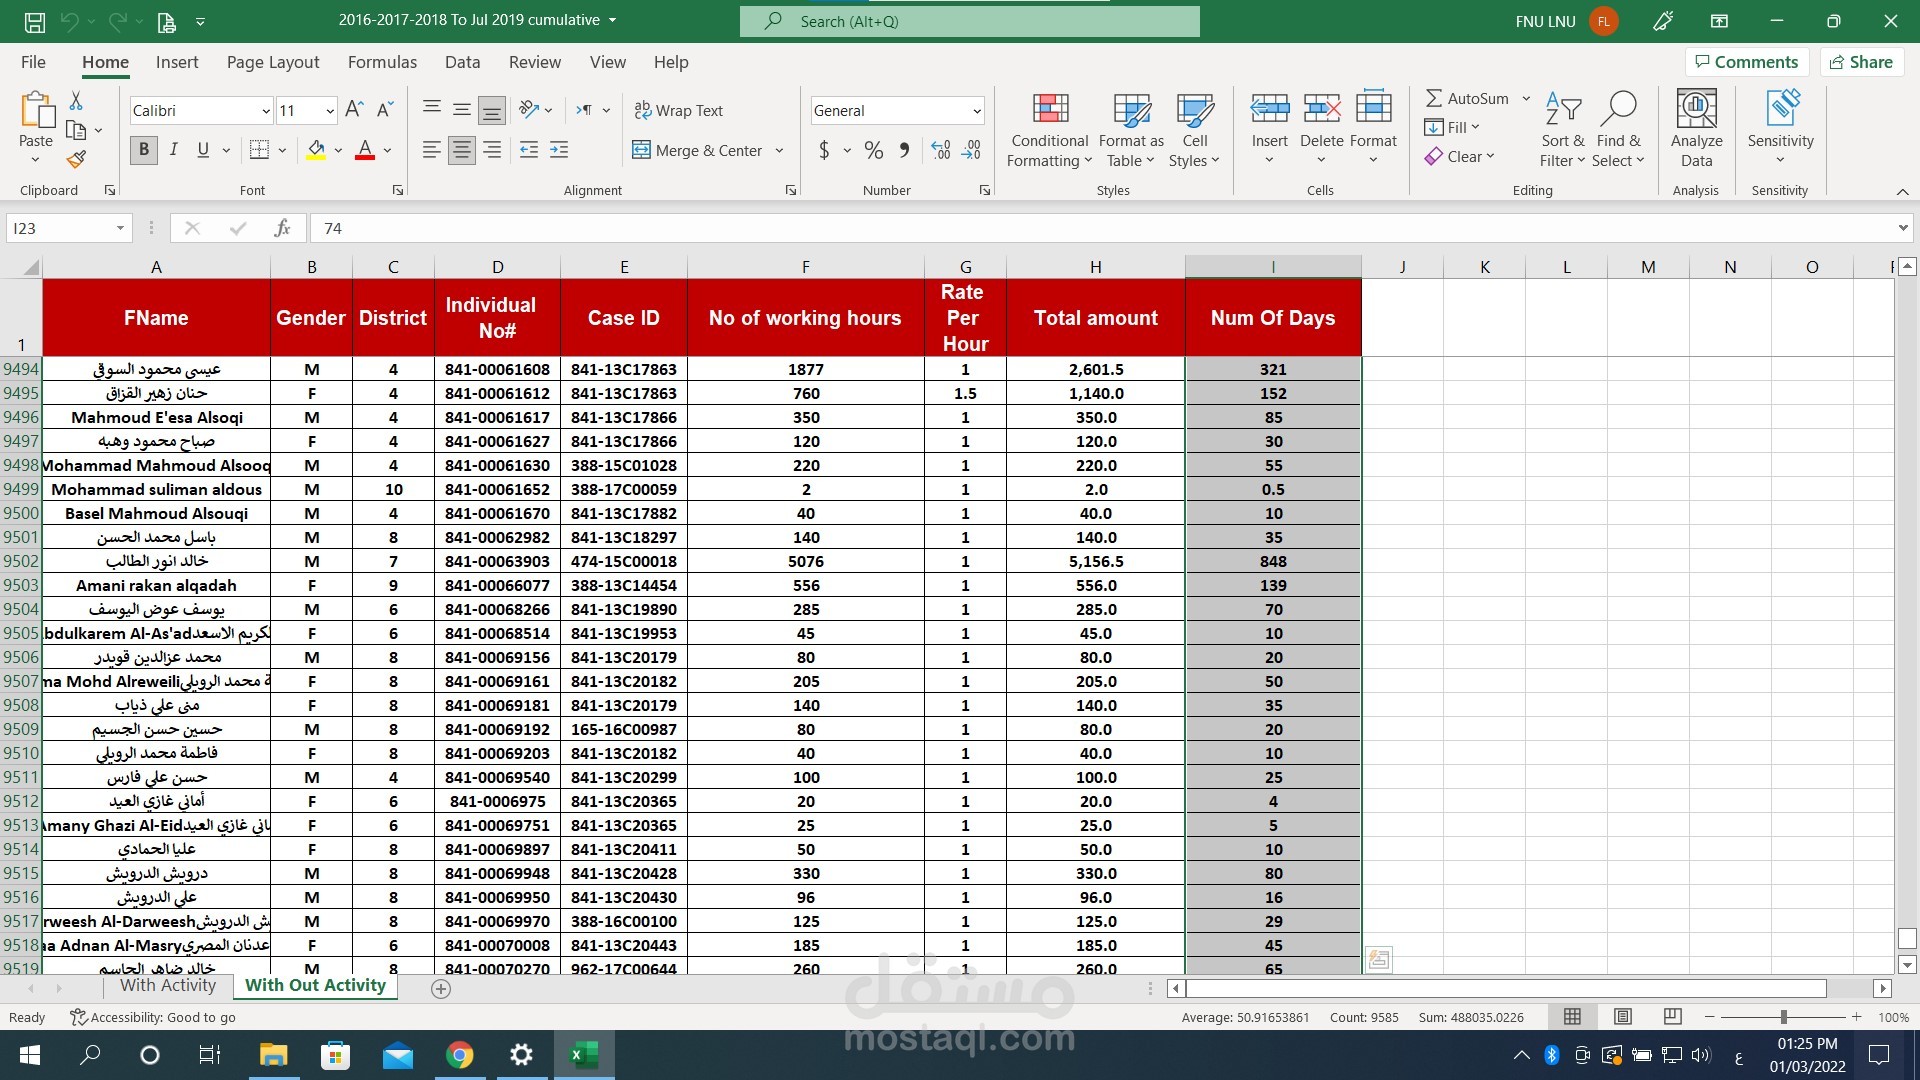Open Conditional Formatting menu
1920x1080 pixels.
pyautogui.click(x=1049, y=130)
